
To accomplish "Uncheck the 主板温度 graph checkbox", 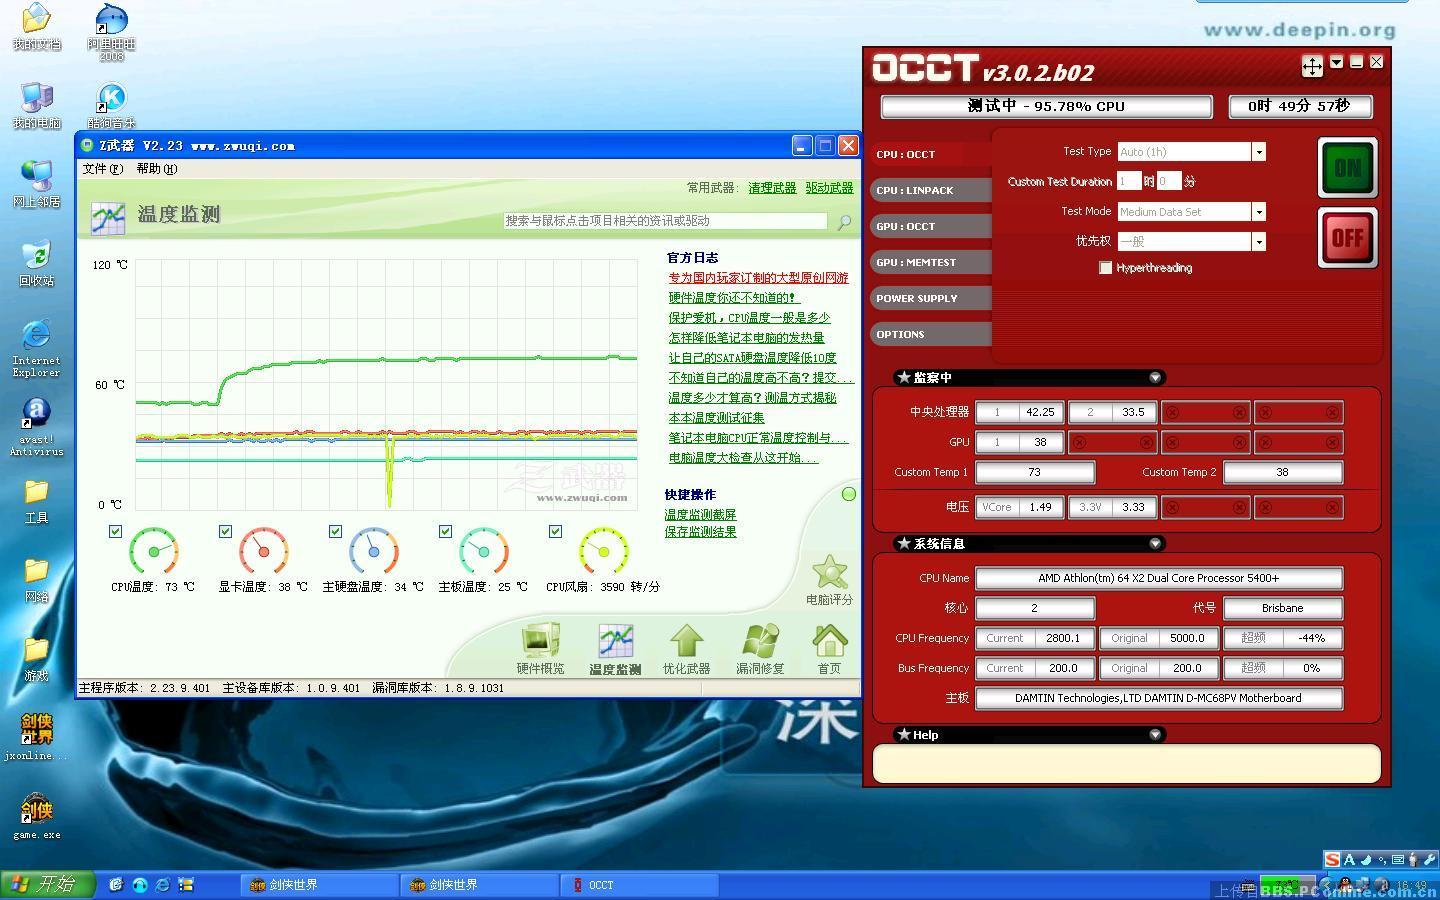I will (x=445, y=531).
